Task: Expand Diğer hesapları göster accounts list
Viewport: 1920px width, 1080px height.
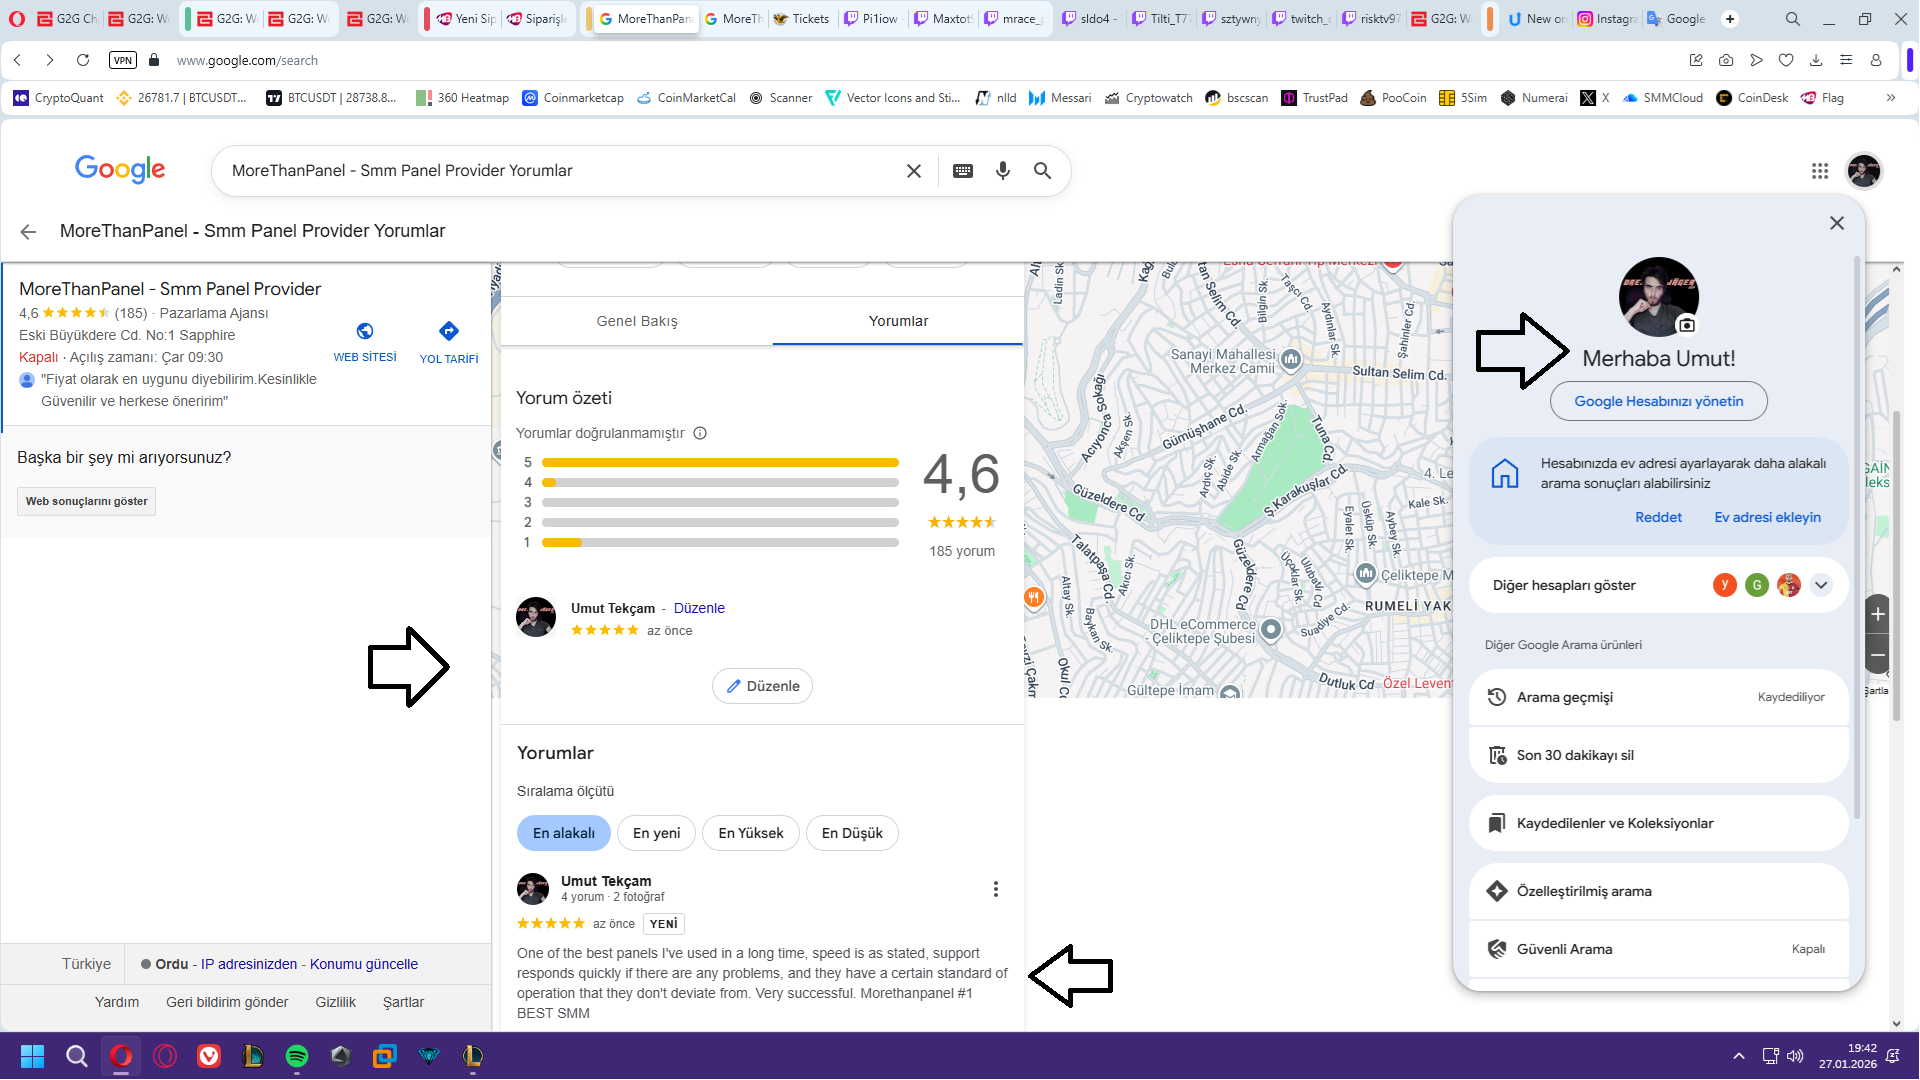Action: point(1658,585)
